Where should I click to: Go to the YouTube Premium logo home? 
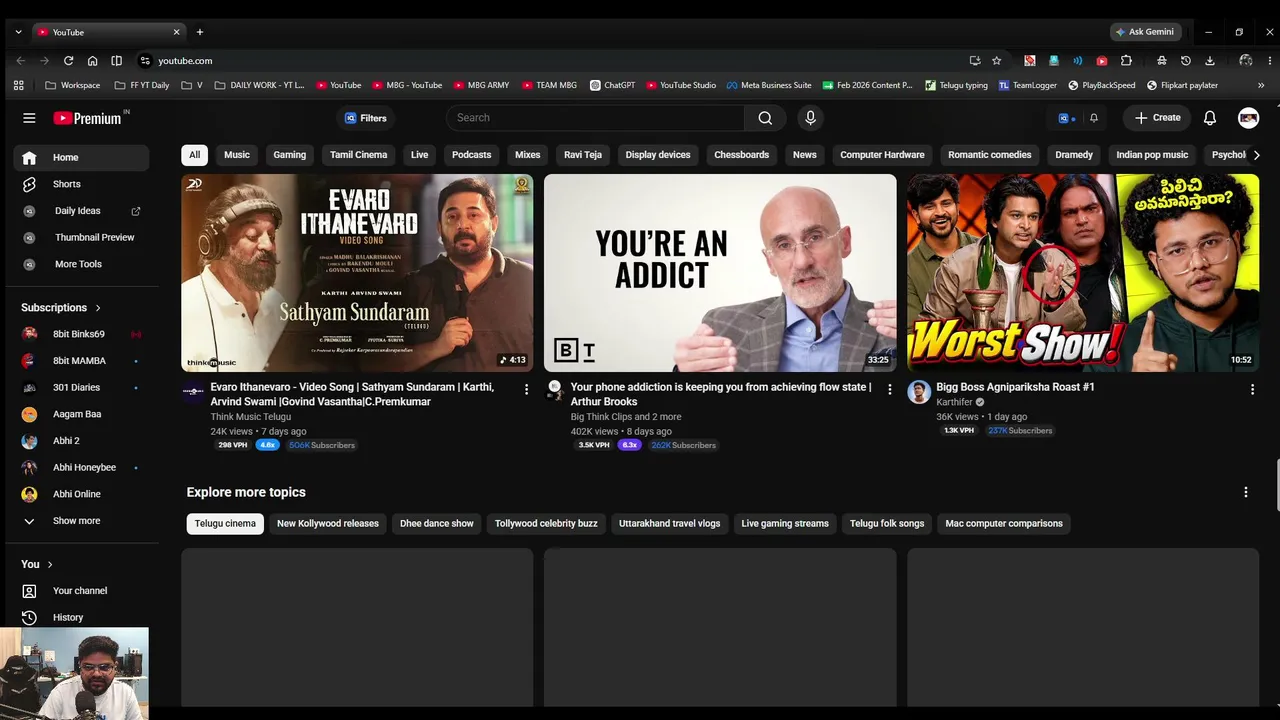[88, 118]
